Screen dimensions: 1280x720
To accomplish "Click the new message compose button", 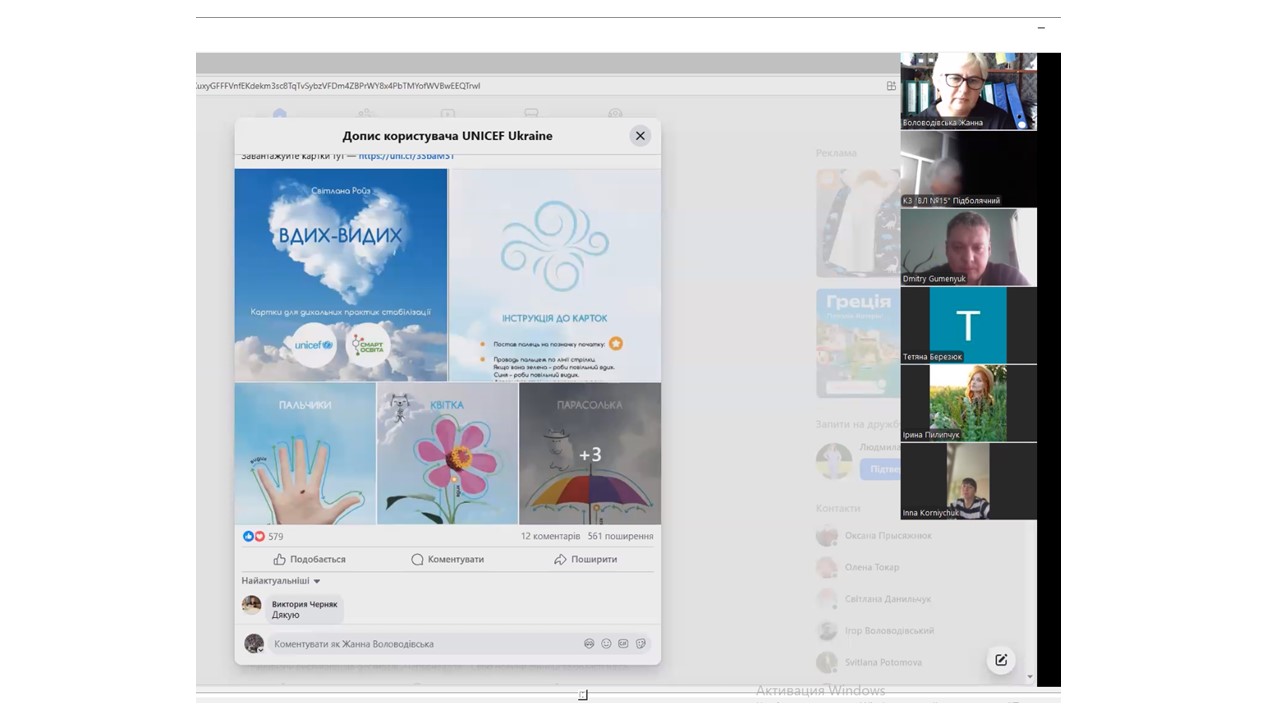I will tap(1000, 659).
